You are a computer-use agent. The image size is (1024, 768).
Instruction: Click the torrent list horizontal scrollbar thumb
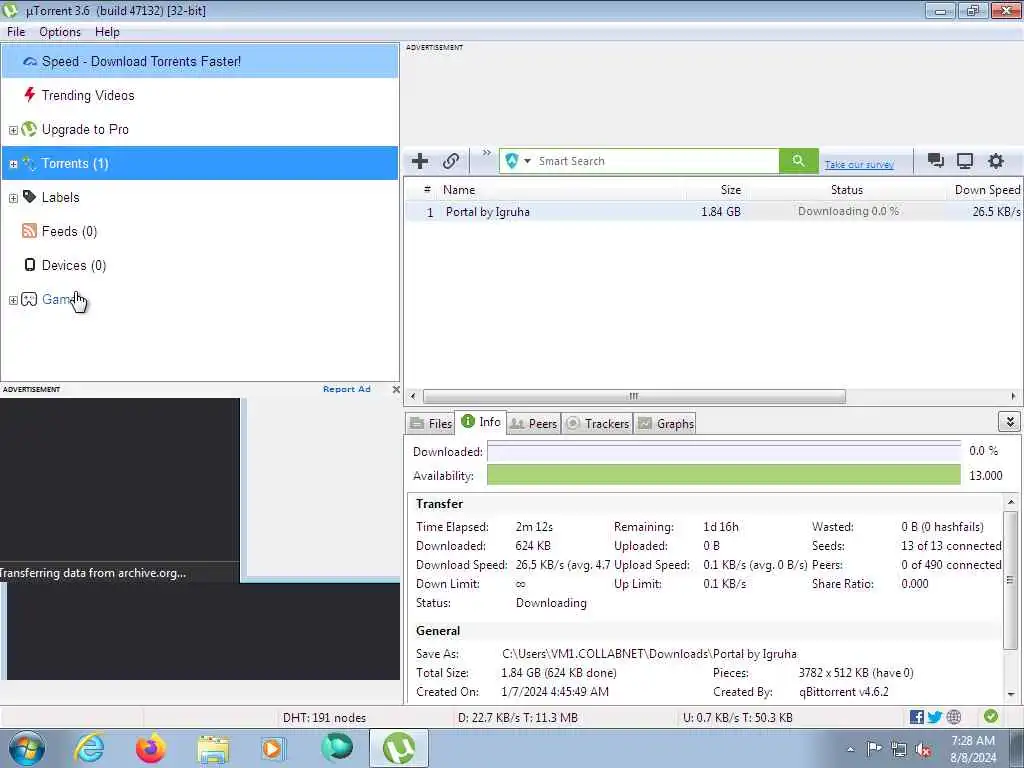(633, 396)
